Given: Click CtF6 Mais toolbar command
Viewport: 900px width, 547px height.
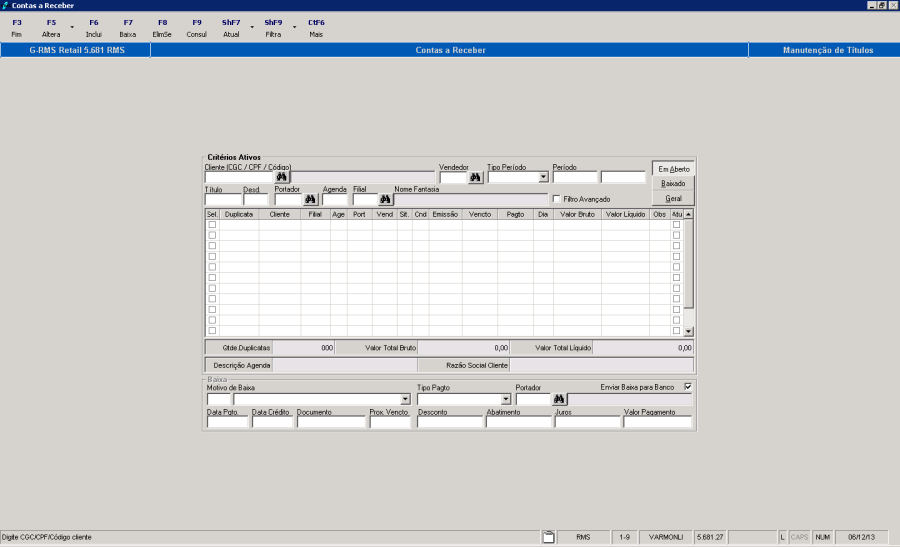Looking at the screenshot, I should pos(316,28).
